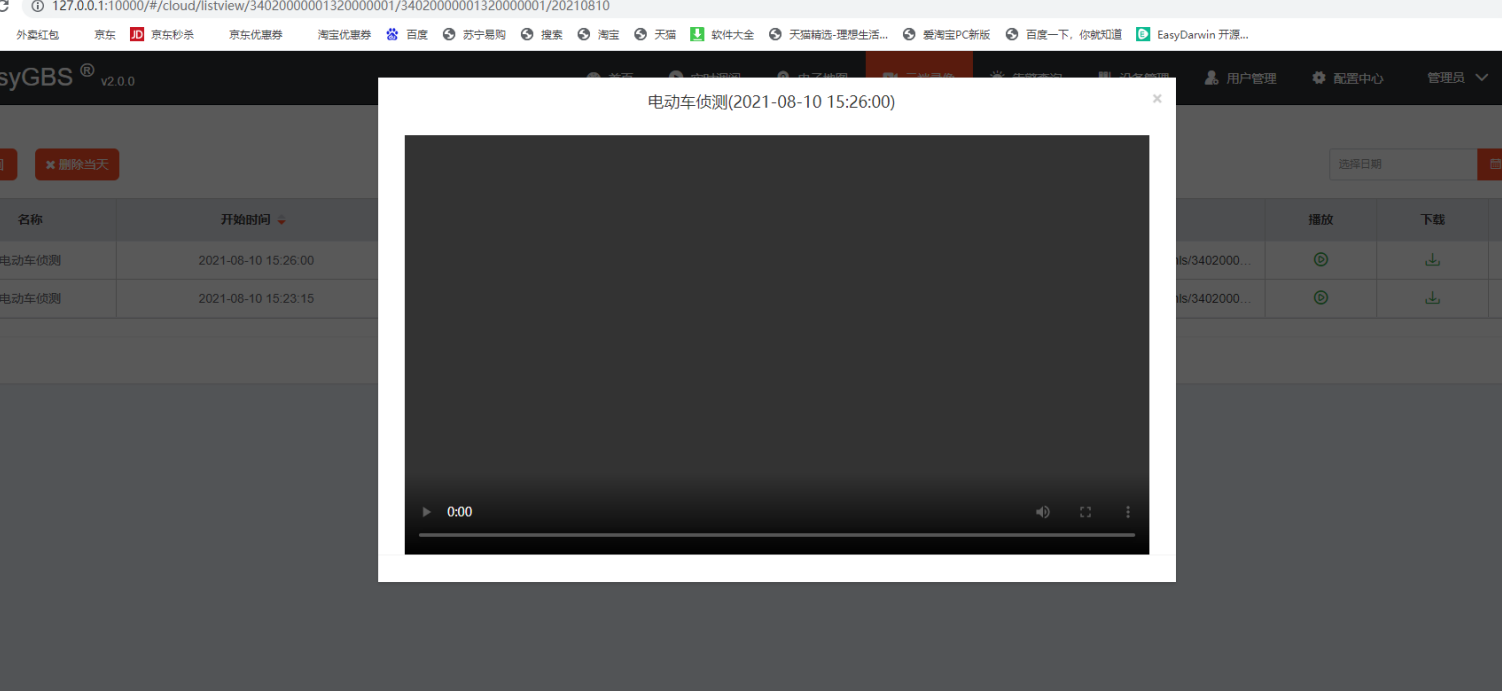1502x691 pixels.
Task: Expand the 管理员 account dropdown
Action: (1458, 78)
